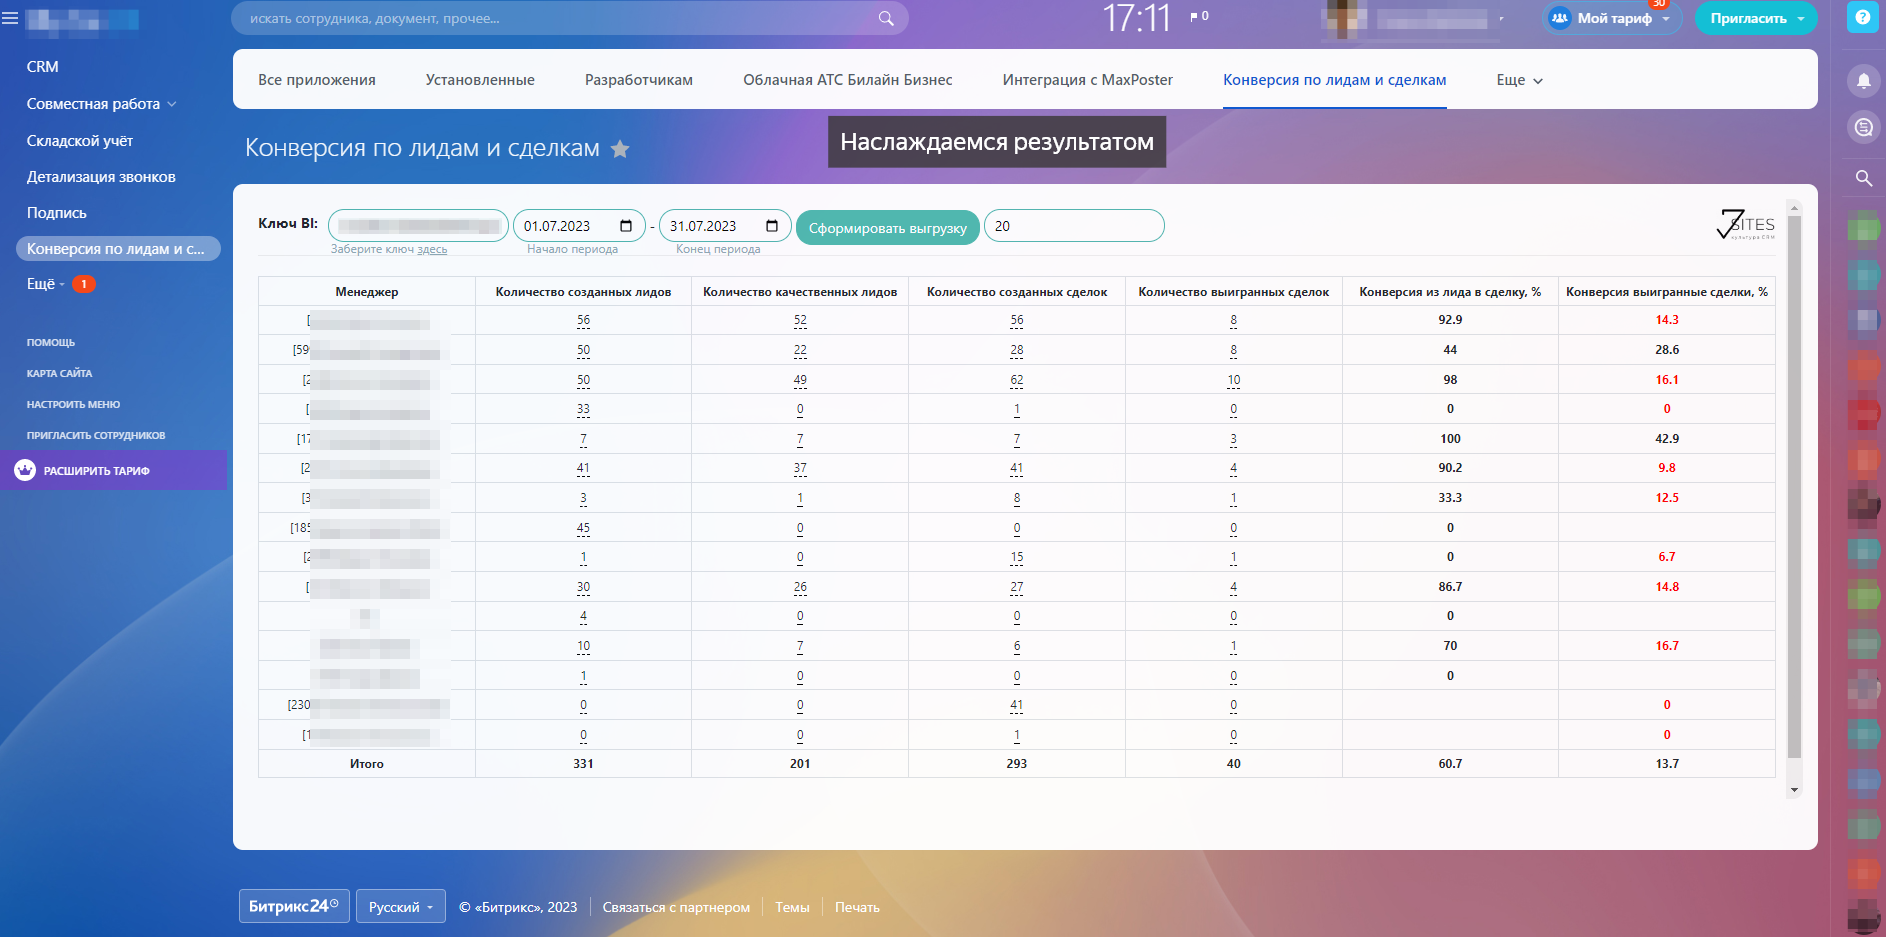The image size is (1886, 937).
Task: Click the right sidebar search icon
Action: (1863, 178)
